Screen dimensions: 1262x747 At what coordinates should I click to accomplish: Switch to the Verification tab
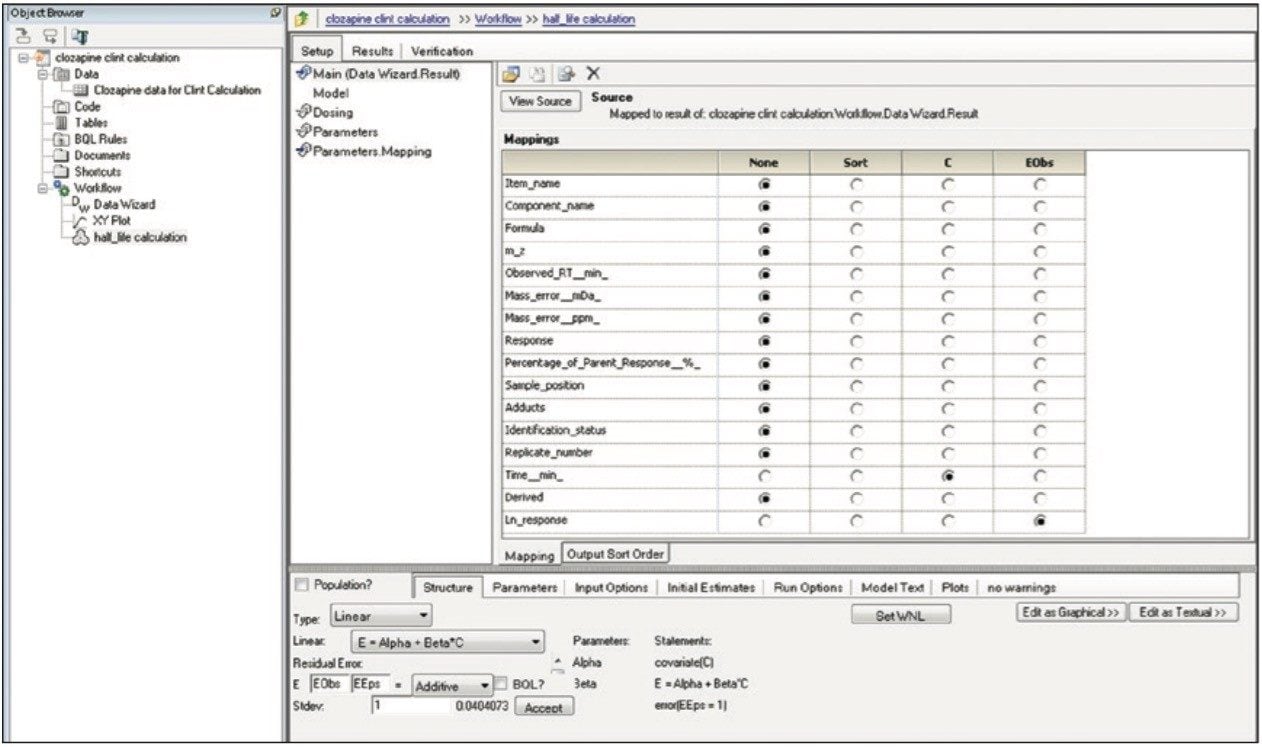pyautogui.click(x=442, y=51)
